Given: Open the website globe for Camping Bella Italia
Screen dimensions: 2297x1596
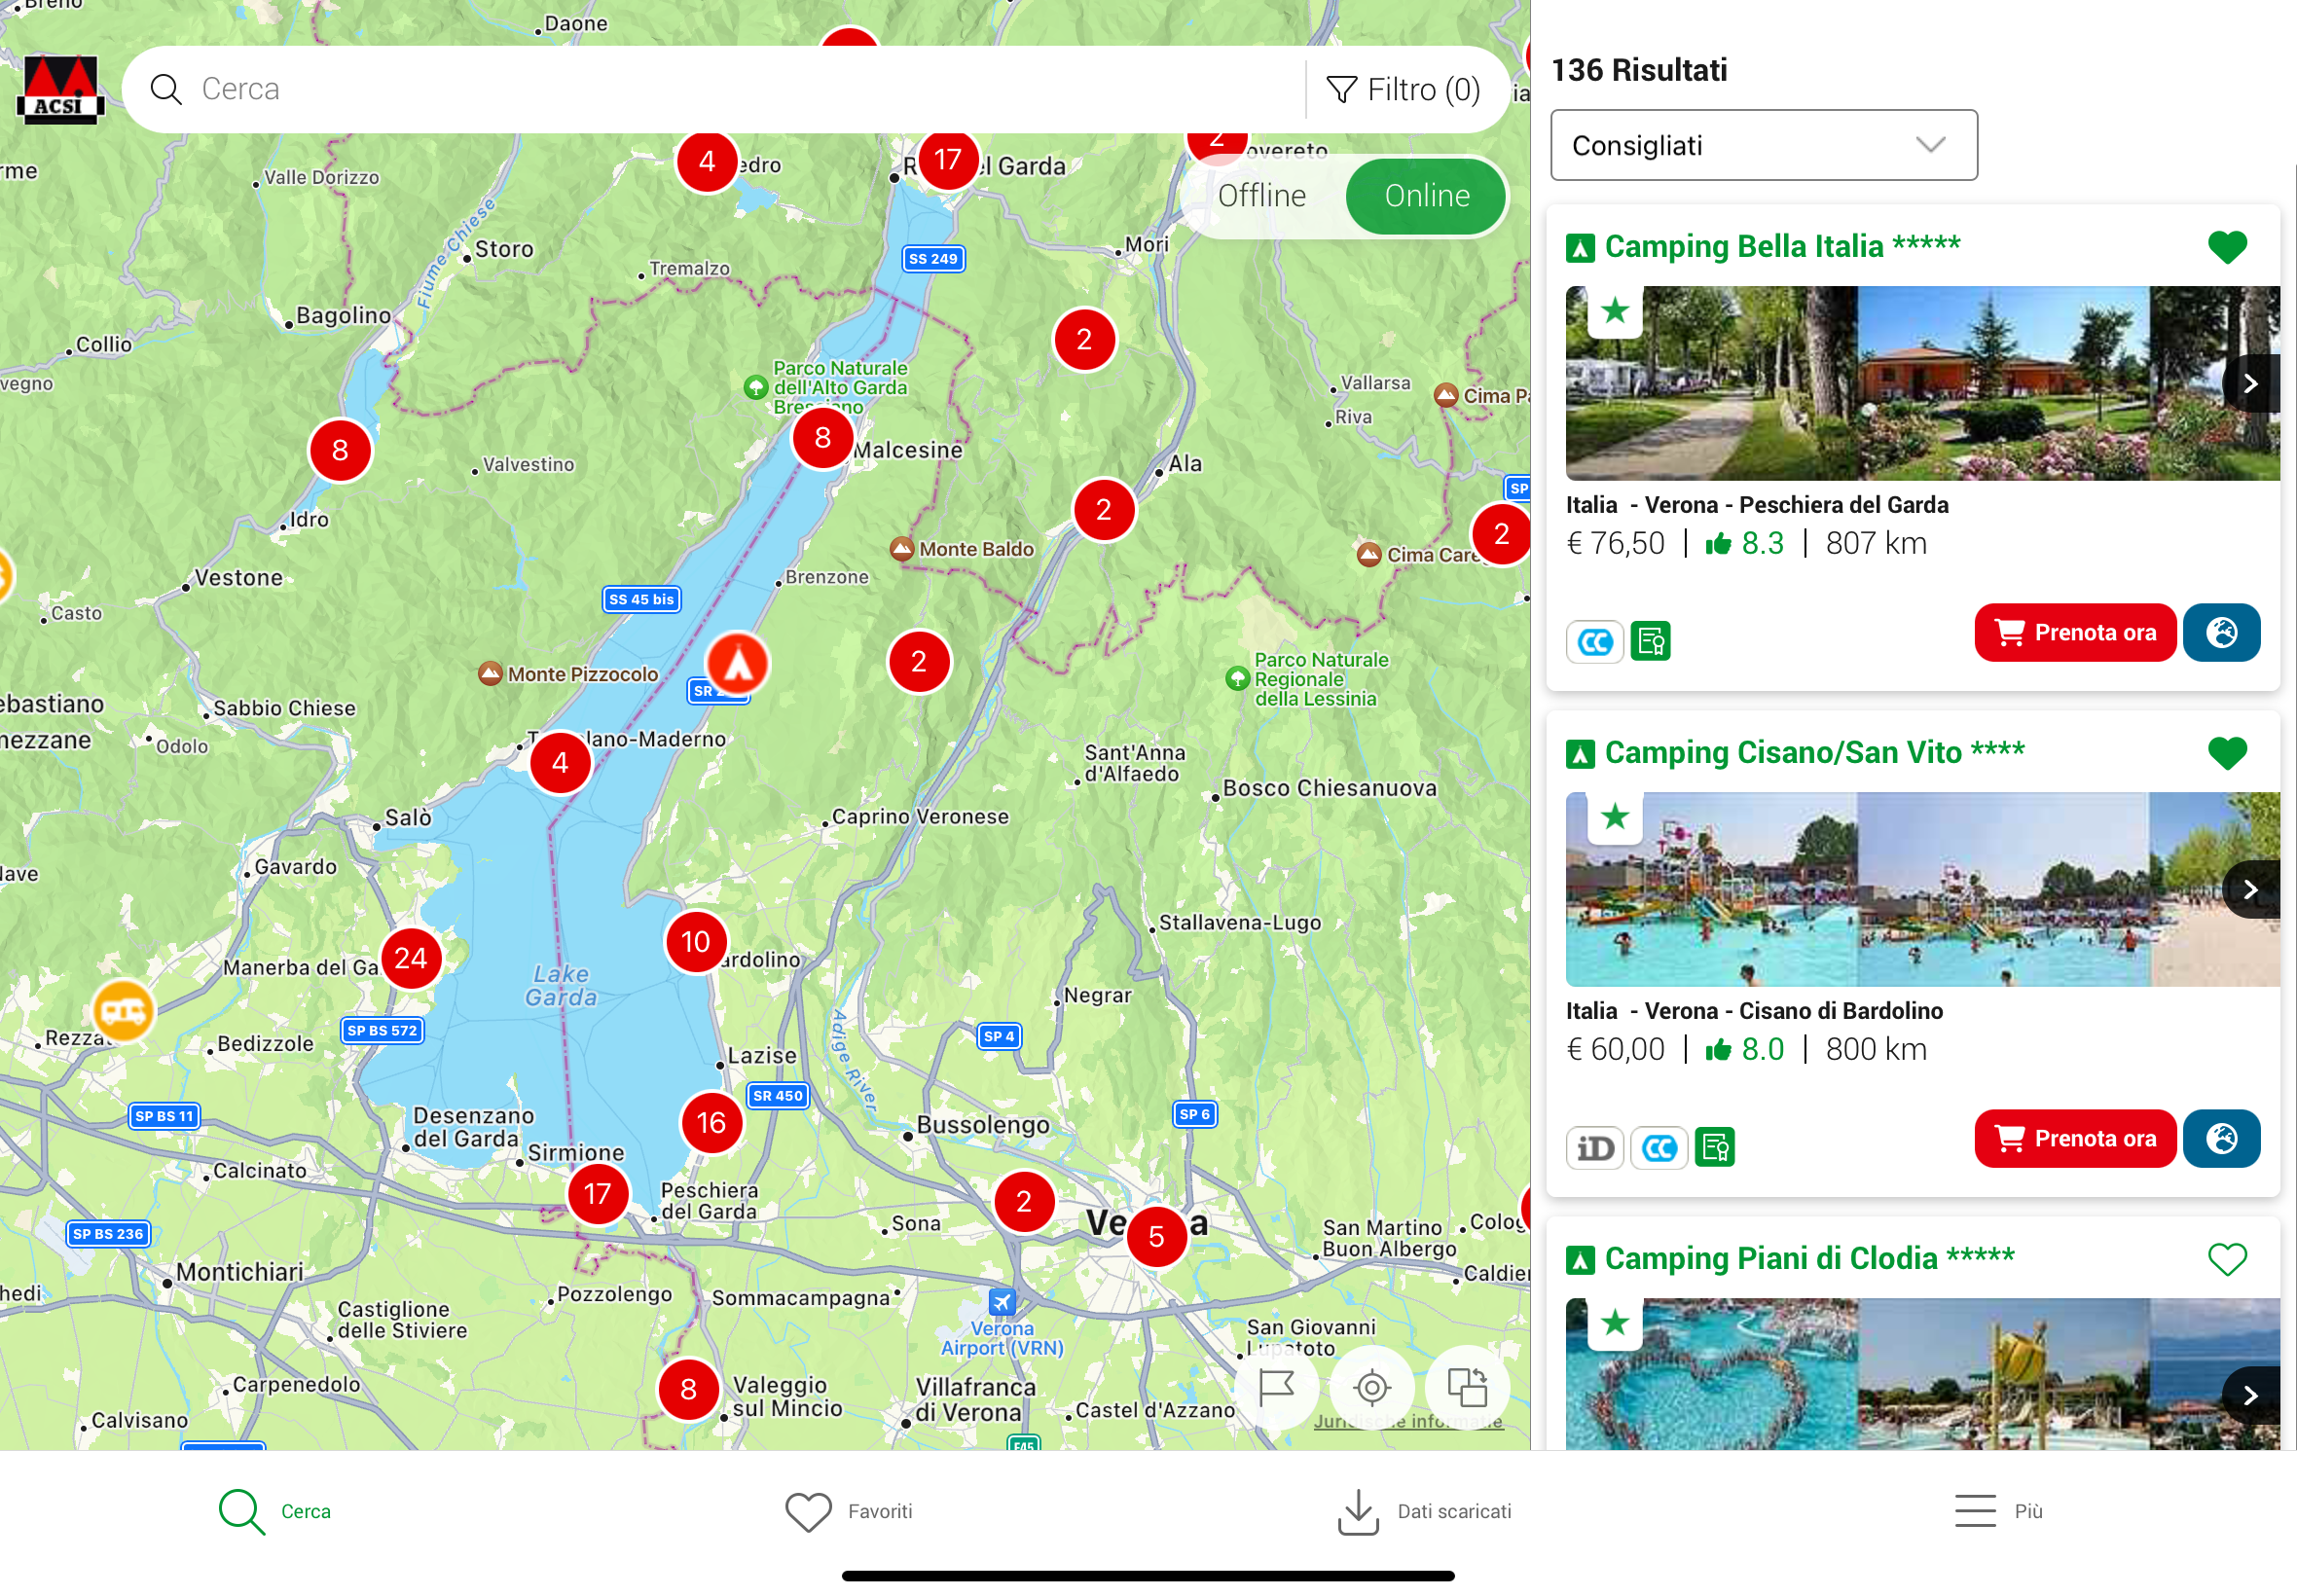Looking at the screenshot, I should coord(2221,633).
